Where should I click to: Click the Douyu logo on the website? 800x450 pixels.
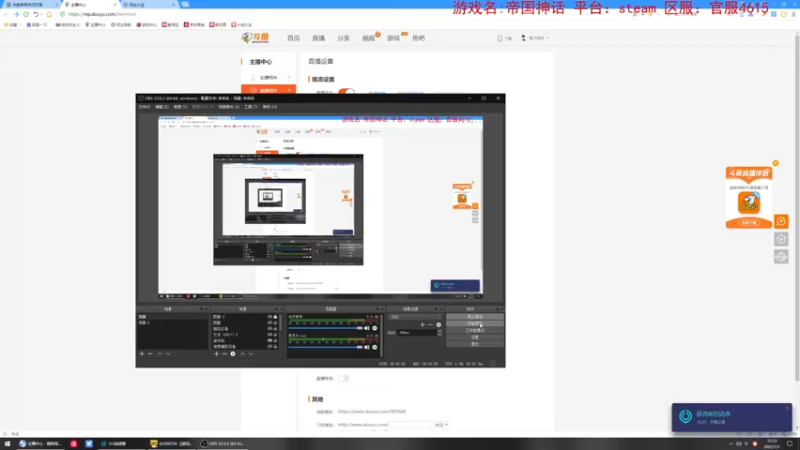(x=256, y=38)
